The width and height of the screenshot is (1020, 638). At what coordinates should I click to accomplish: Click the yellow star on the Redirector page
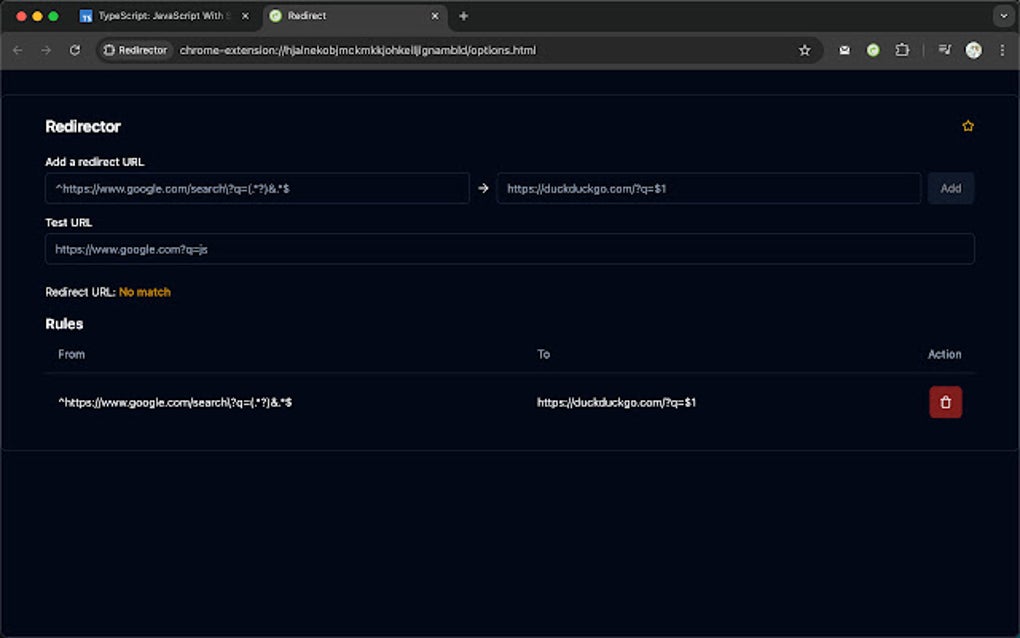[x=967, y=125]
